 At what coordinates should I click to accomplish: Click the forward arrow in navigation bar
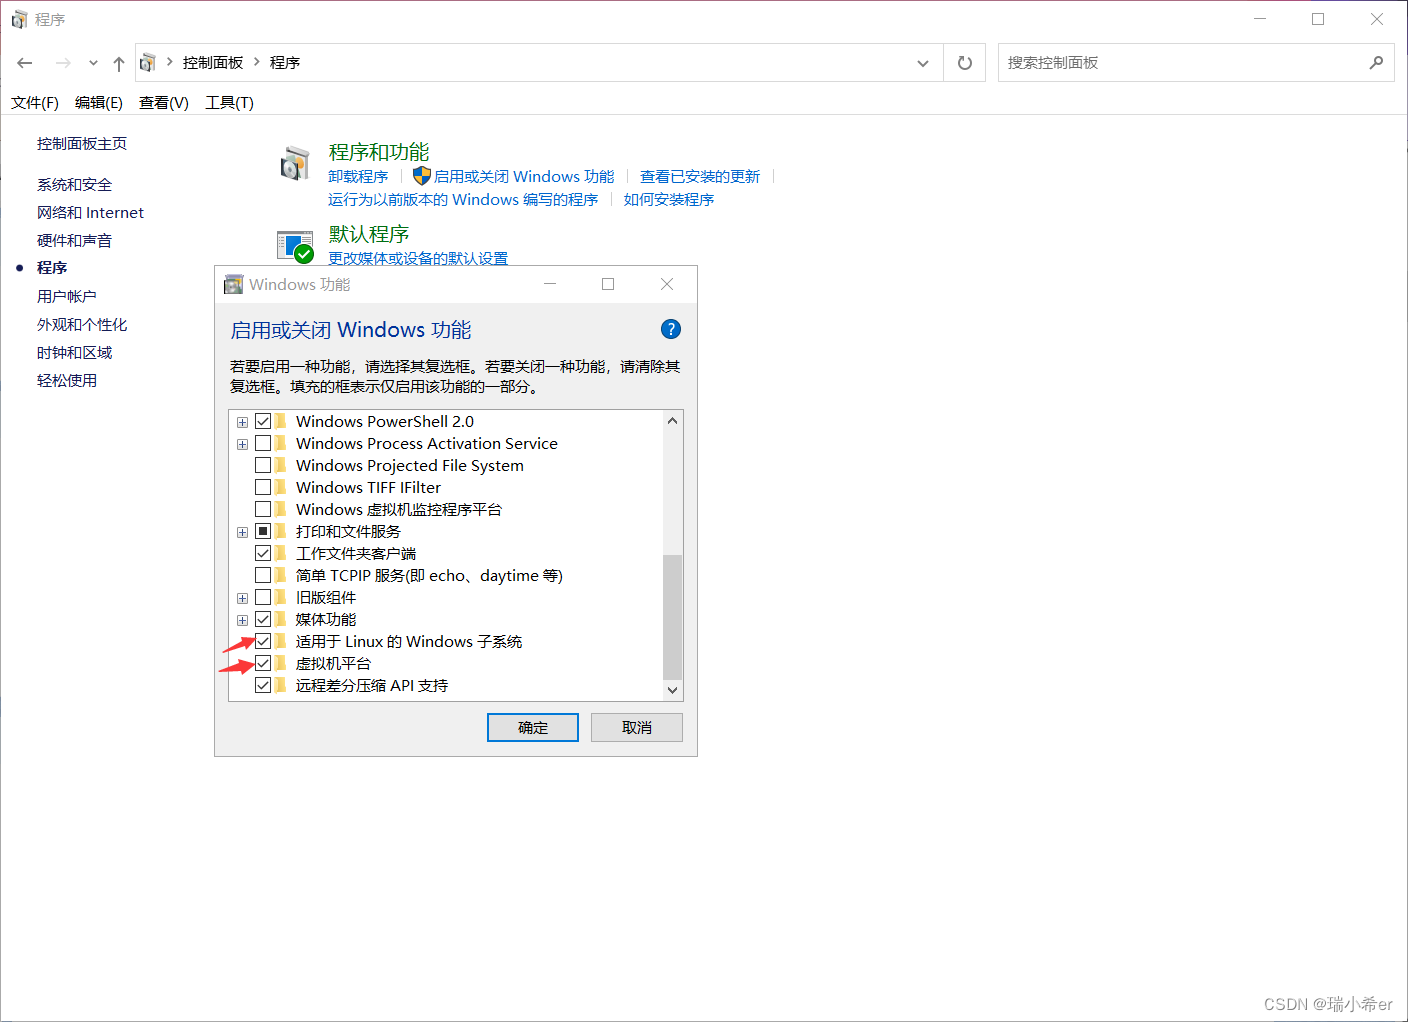pos(63,63)
